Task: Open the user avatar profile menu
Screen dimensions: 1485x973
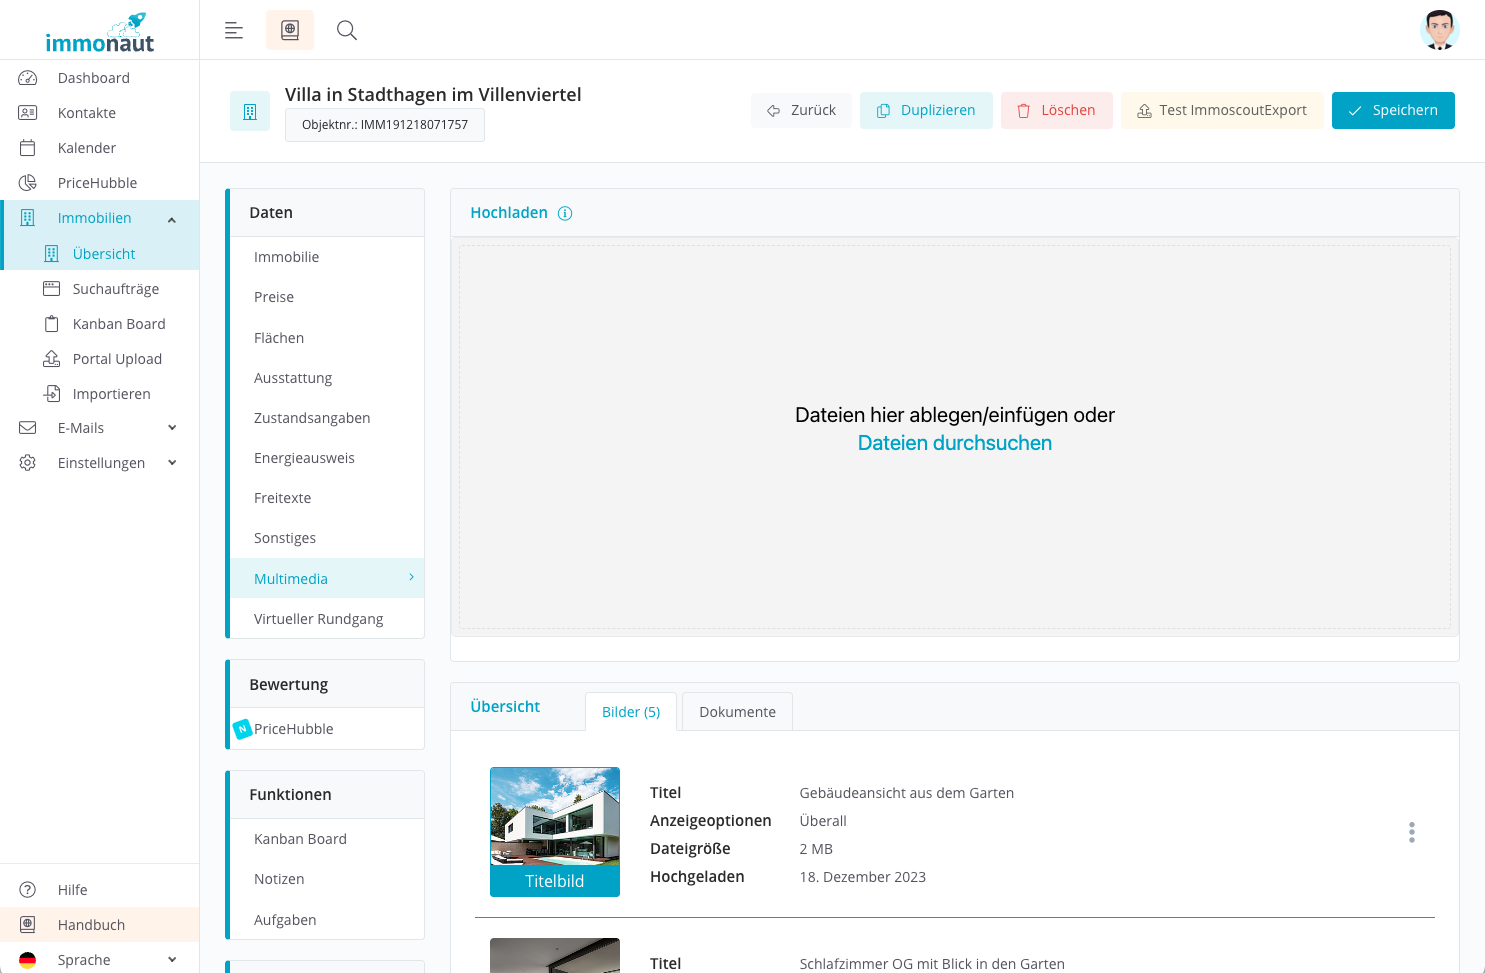Action: [1439, 30]
